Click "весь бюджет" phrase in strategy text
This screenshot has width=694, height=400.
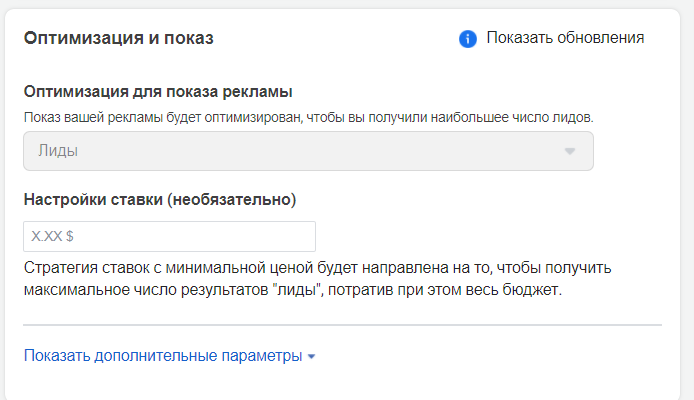[x=513, y=291]
